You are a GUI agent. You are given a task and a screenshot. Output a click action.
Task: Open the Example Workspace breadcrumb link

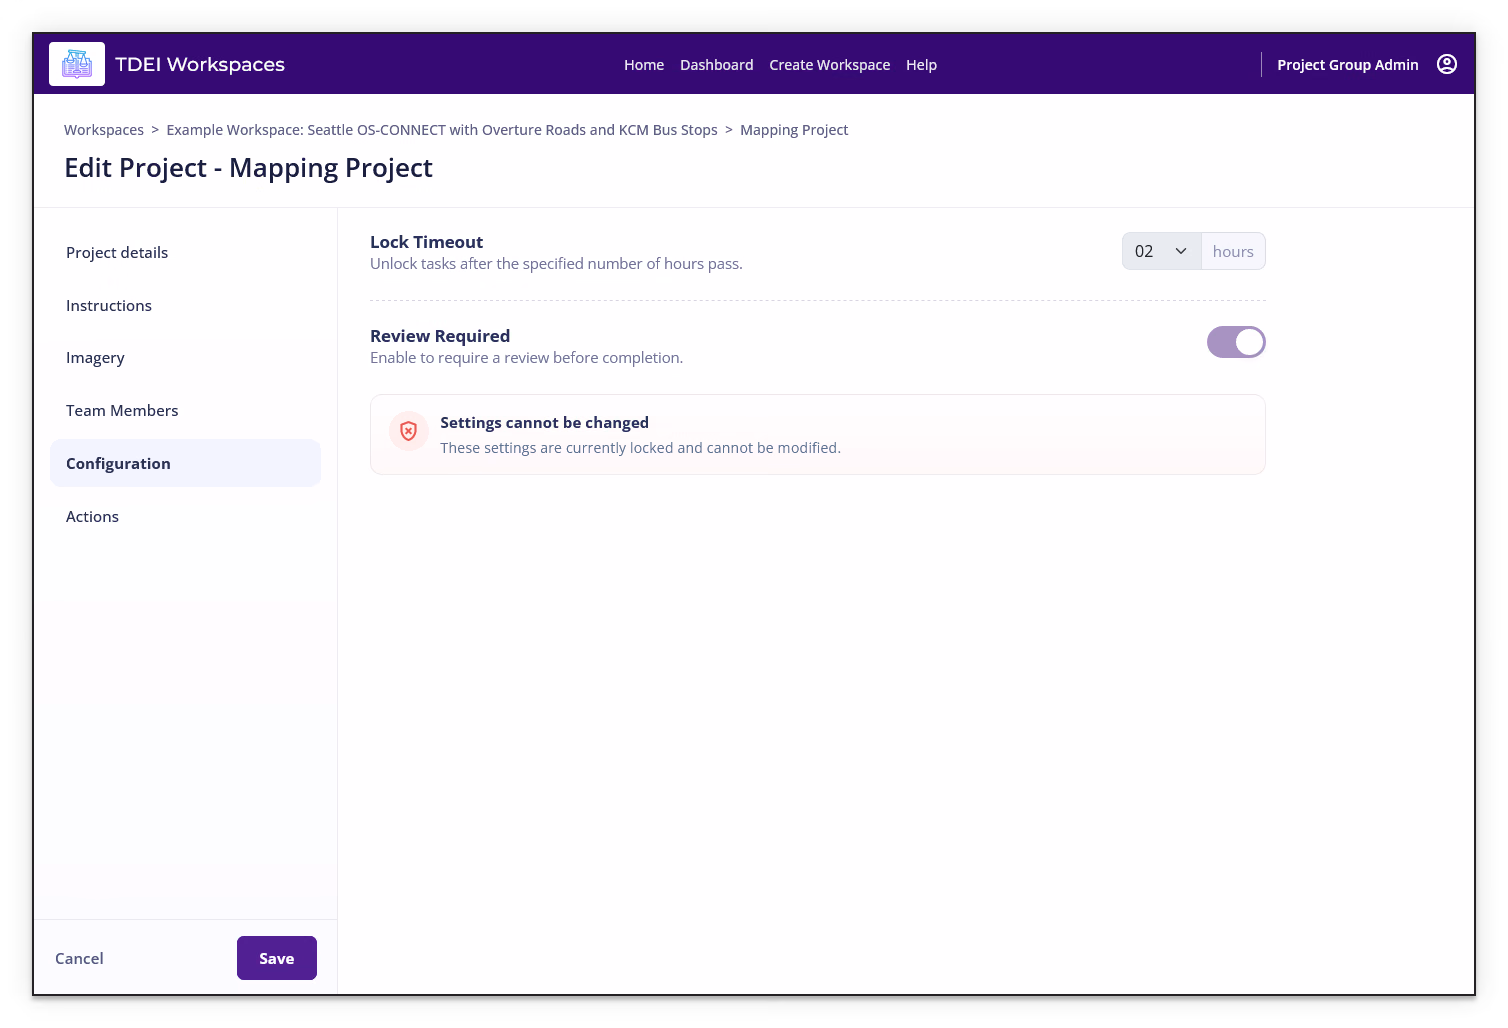pyautogui.click(x=442, y=130)
